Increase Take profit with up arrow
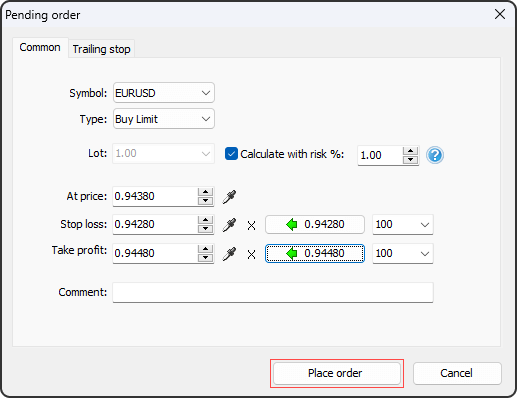517x398 pixels. [x=205, y=249]
